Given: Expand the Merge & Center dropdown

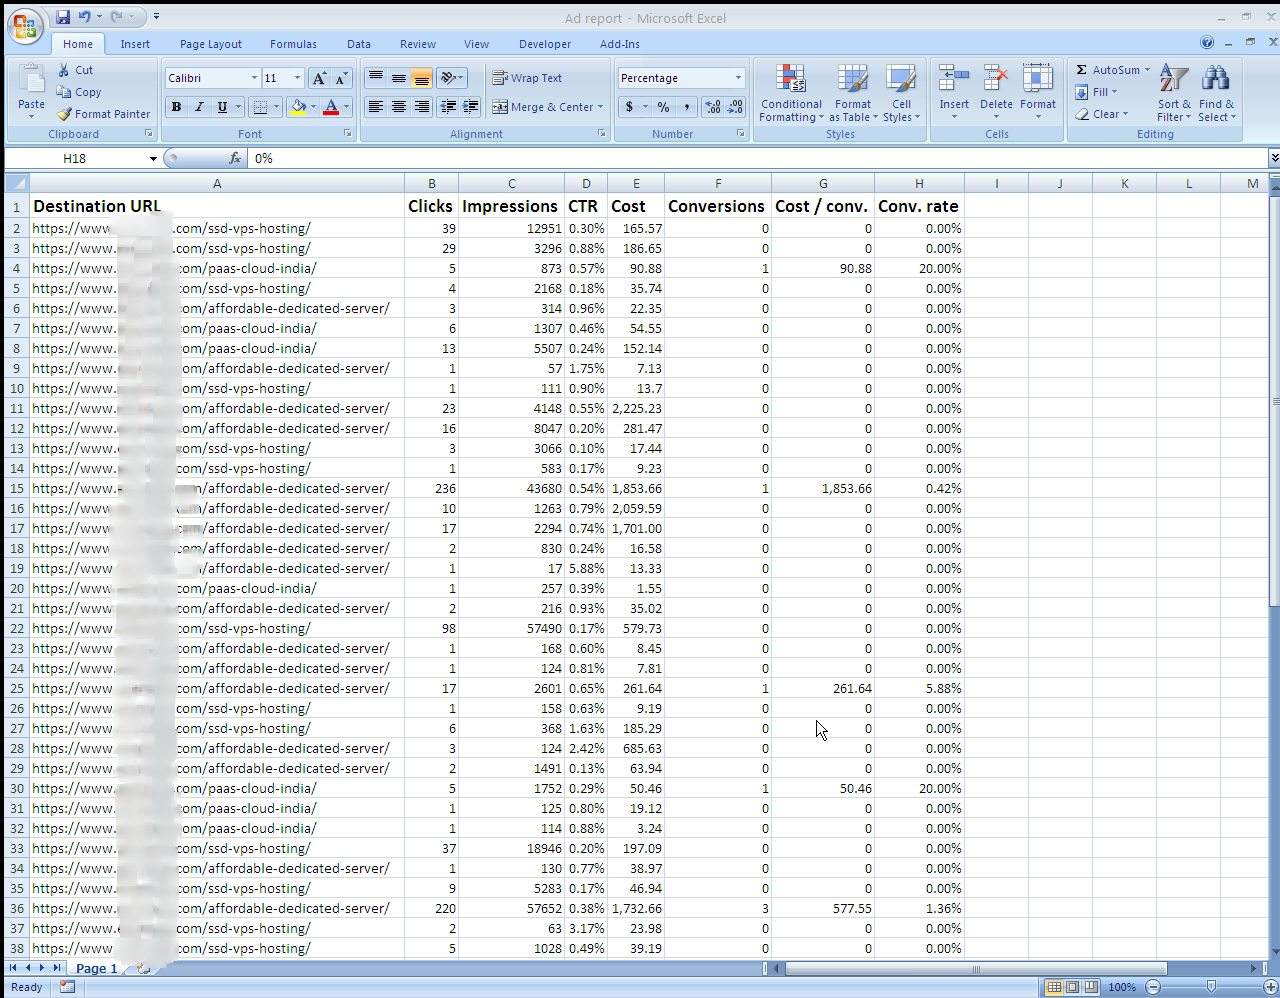Looking at the screenshot, I should pyautogui.click(x=600, y=107).
